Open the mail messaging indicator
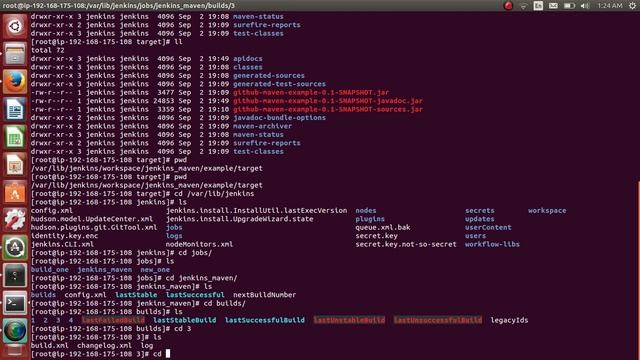 point(553,6)
